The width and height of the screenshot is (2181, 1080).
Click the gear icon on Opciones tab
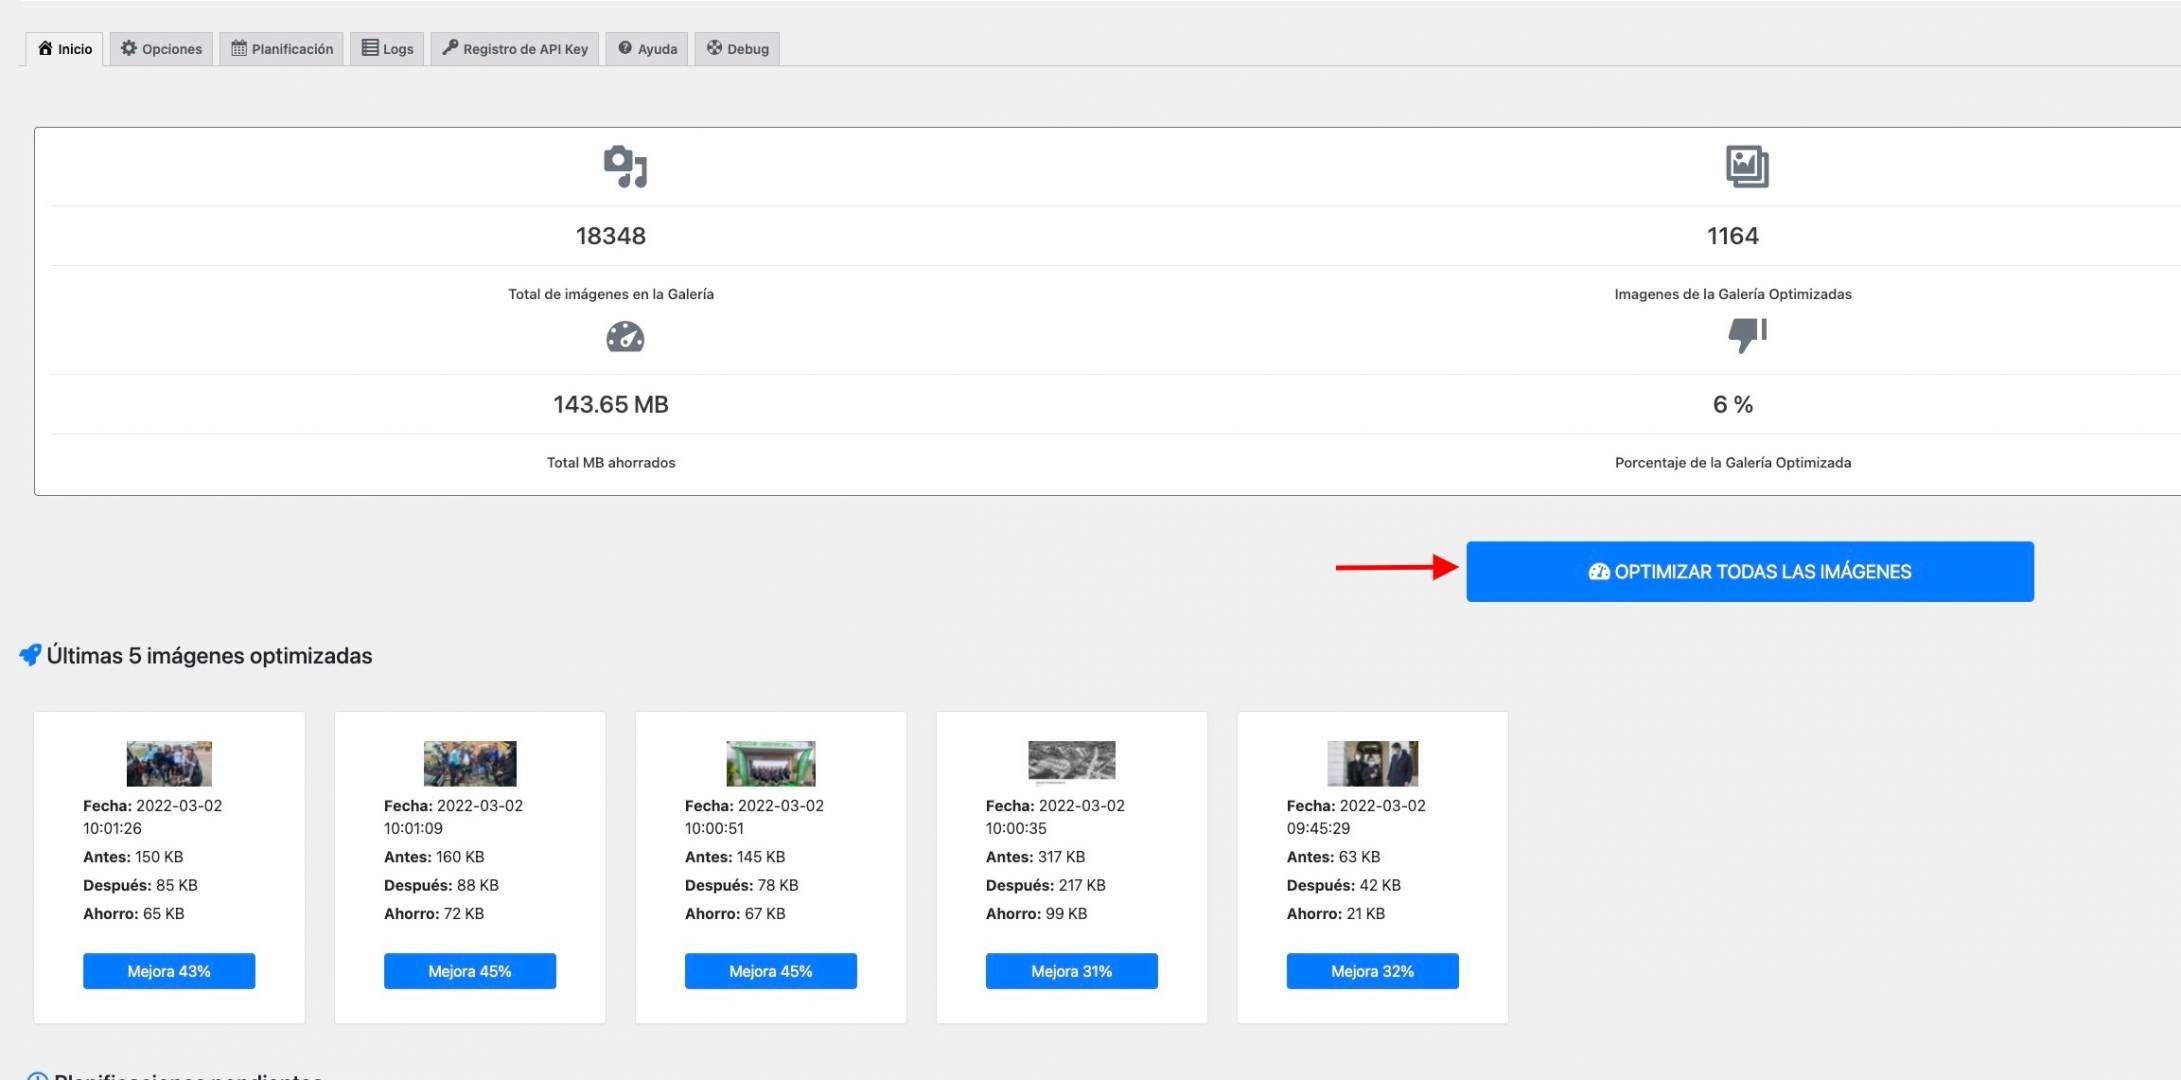click(129, 48)
